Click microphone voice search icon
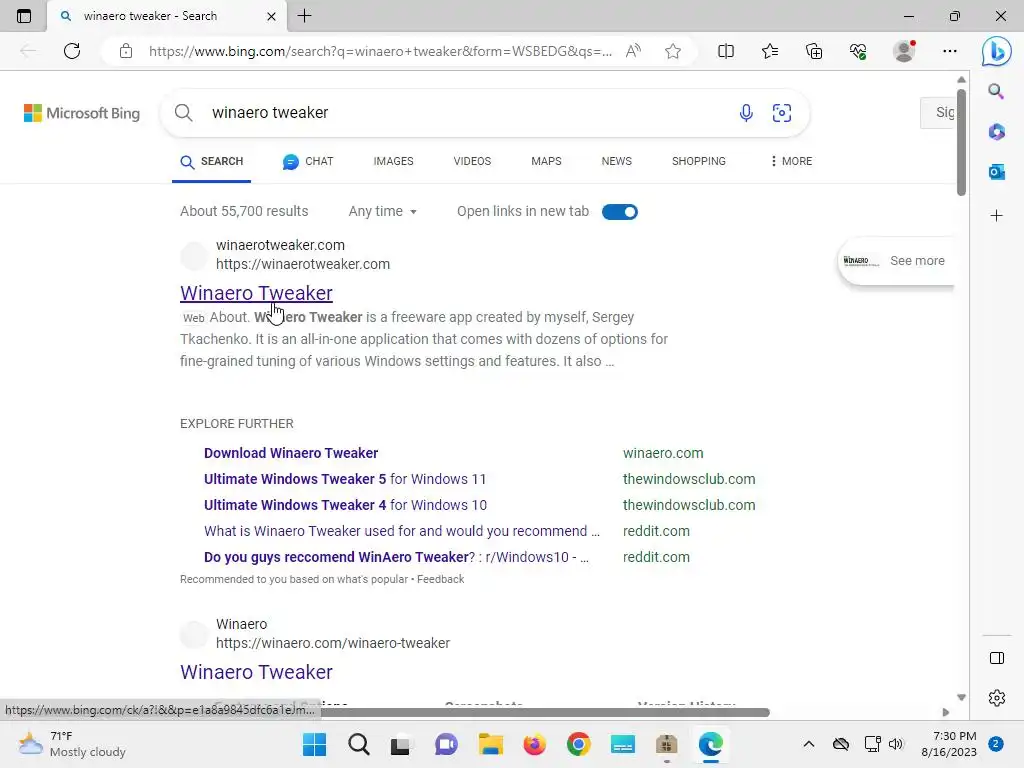Viewport: 1024px width, 768px height. 746,113
